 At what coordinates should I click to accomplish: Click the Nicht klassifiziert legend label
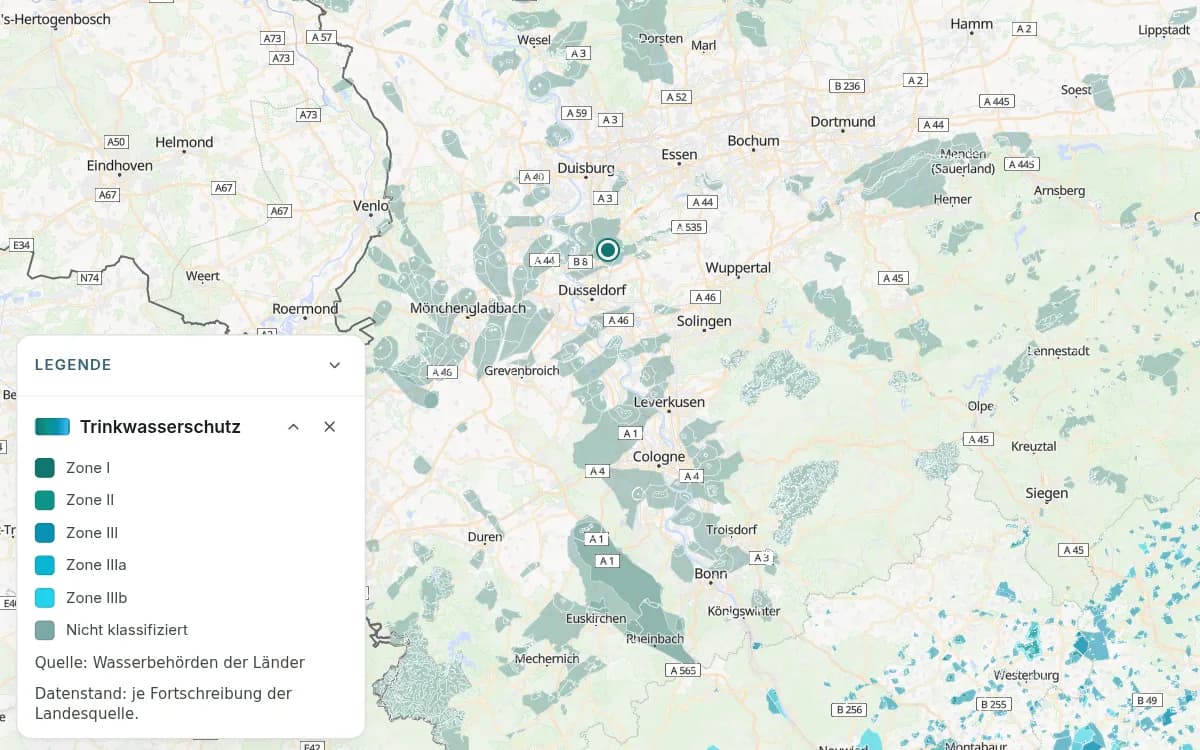pyautogui.click(x=127, y=630)
